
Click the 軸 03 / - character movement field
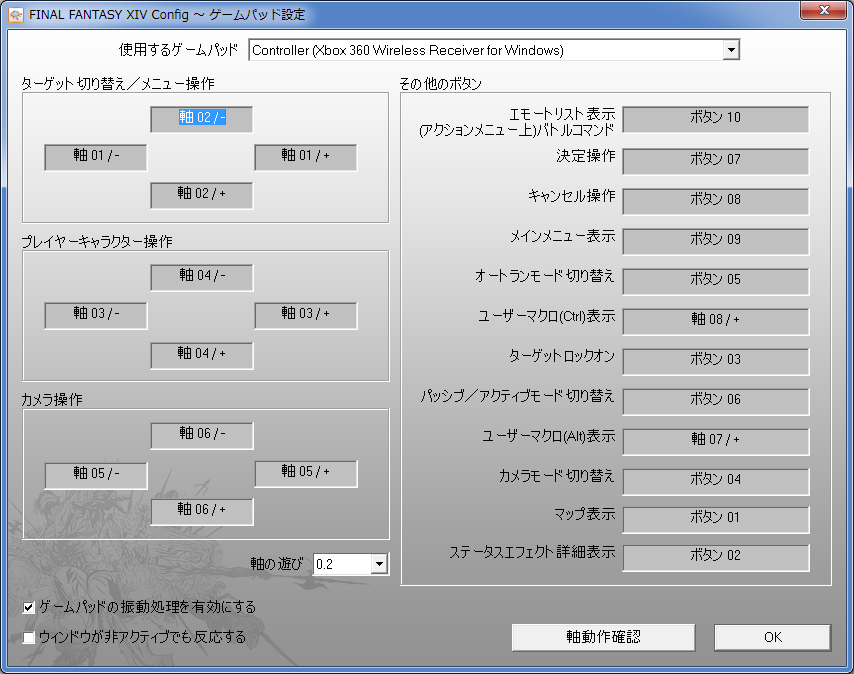96,315
